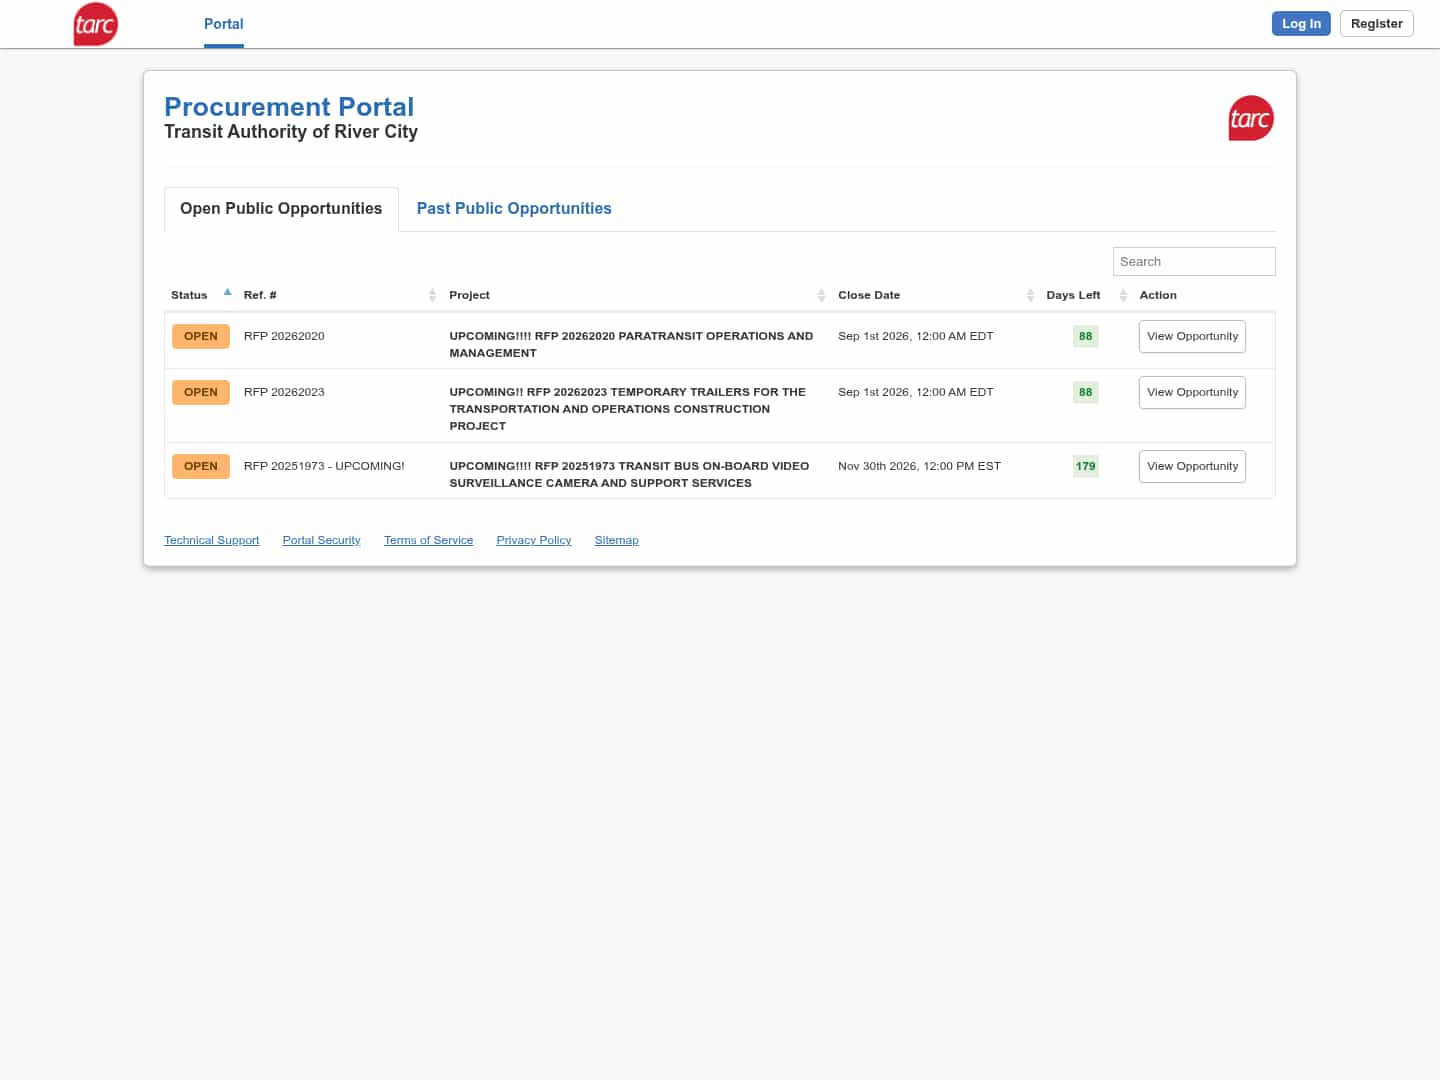Sort by Project column arrows
Viewport: 1440px width, 1080px height.
[x=821, y=295]
